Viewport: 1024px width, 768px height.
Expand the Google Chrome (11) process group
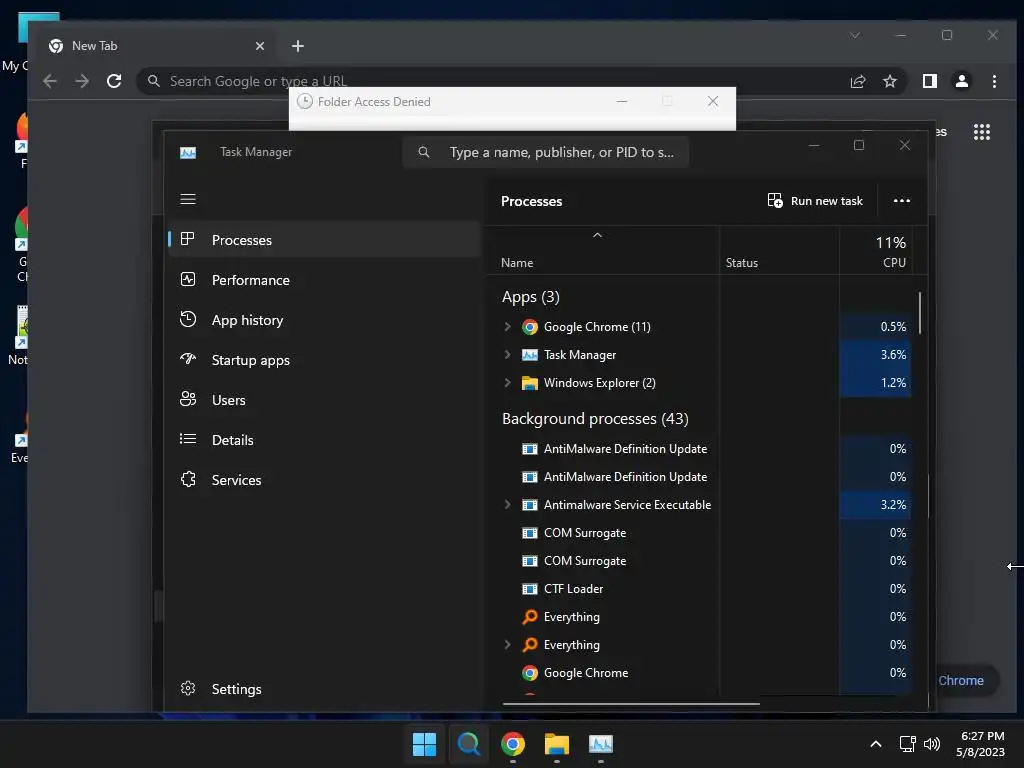pyautogui.click(x=507, y=327)
